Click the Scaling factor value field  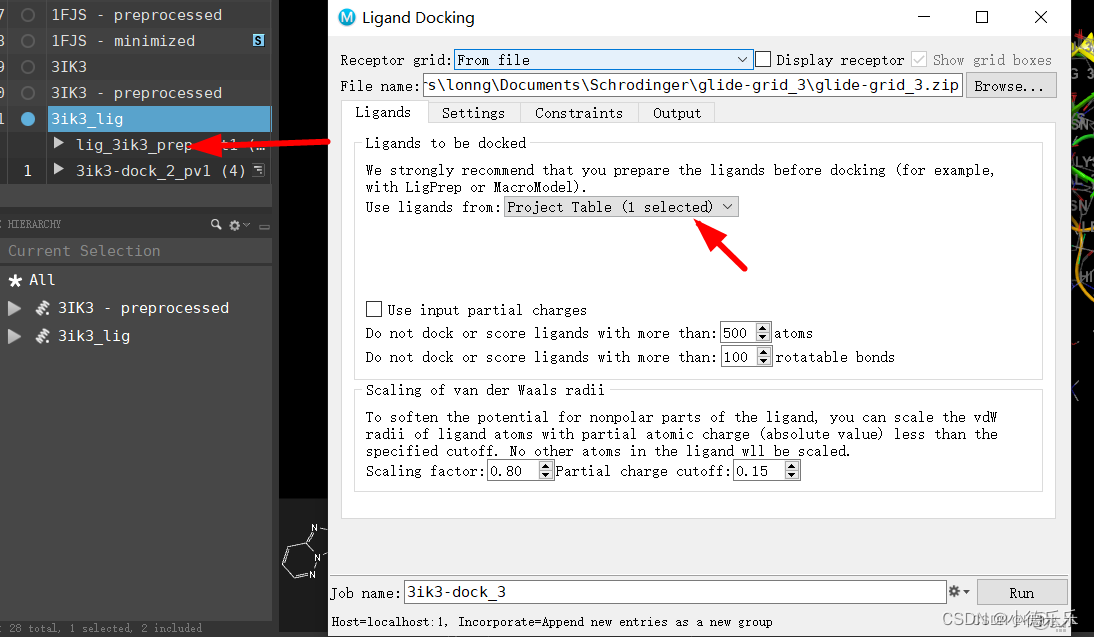[513, 471]
